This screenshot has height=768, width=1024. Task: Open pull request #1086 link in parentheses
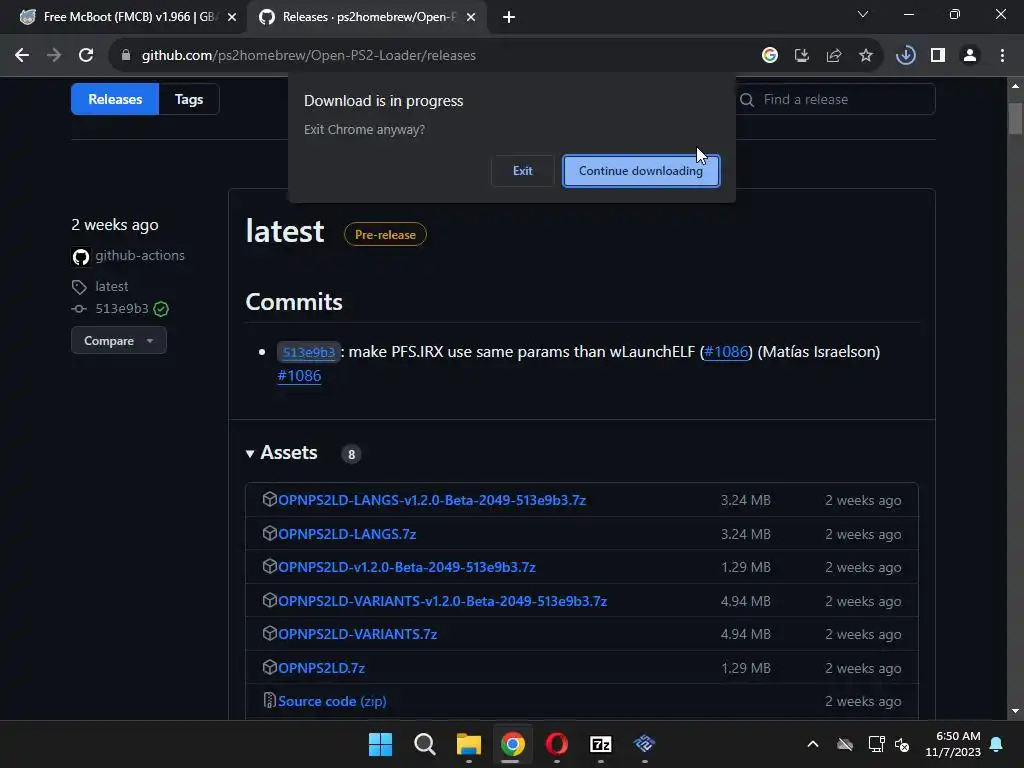click(x=726, y=351)
